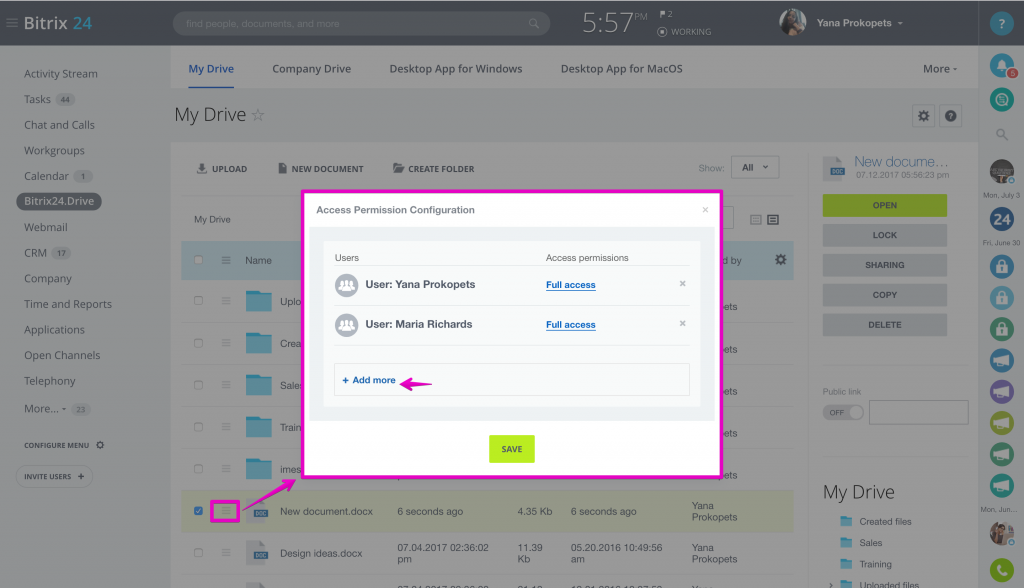Open the hamburger menu beside Bitrix 24 logo
This screenshot has height=588, width=1024.
coord(12,23)
